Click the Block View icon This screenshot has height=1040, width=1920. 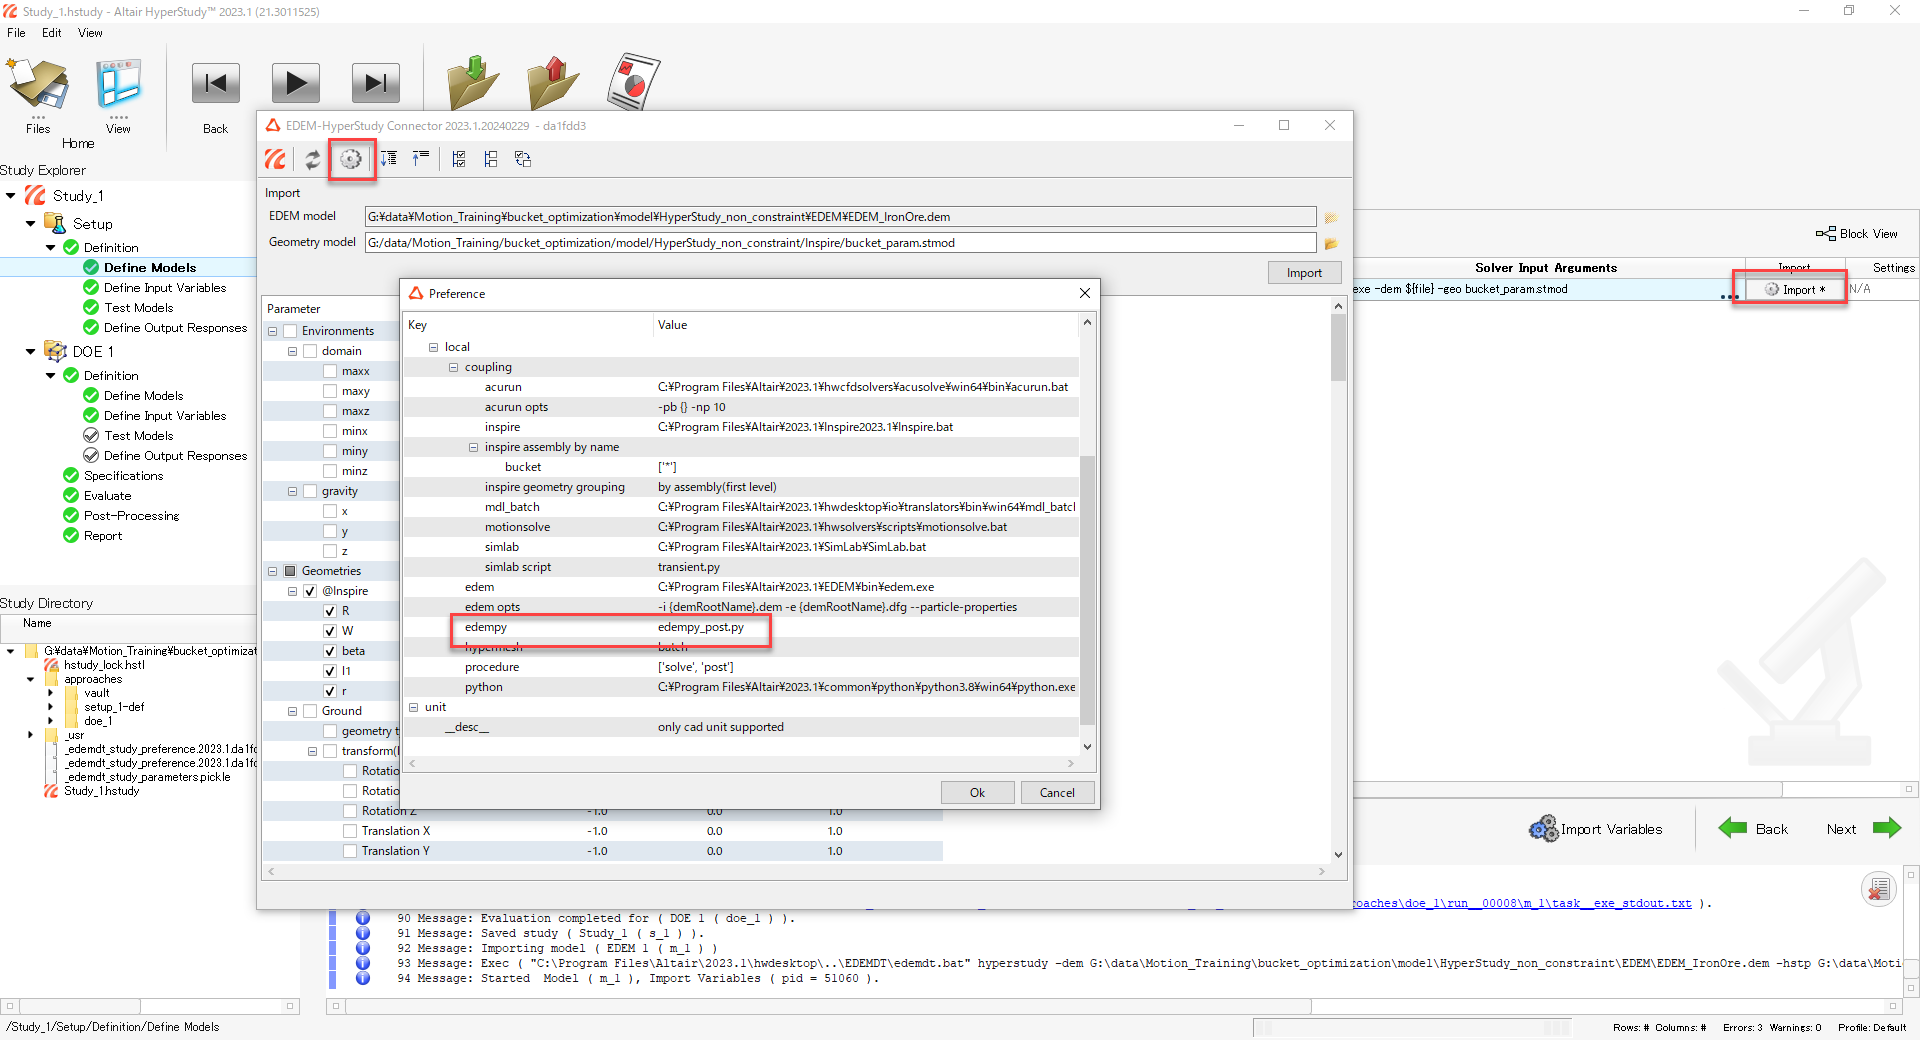coord(1826,234)
